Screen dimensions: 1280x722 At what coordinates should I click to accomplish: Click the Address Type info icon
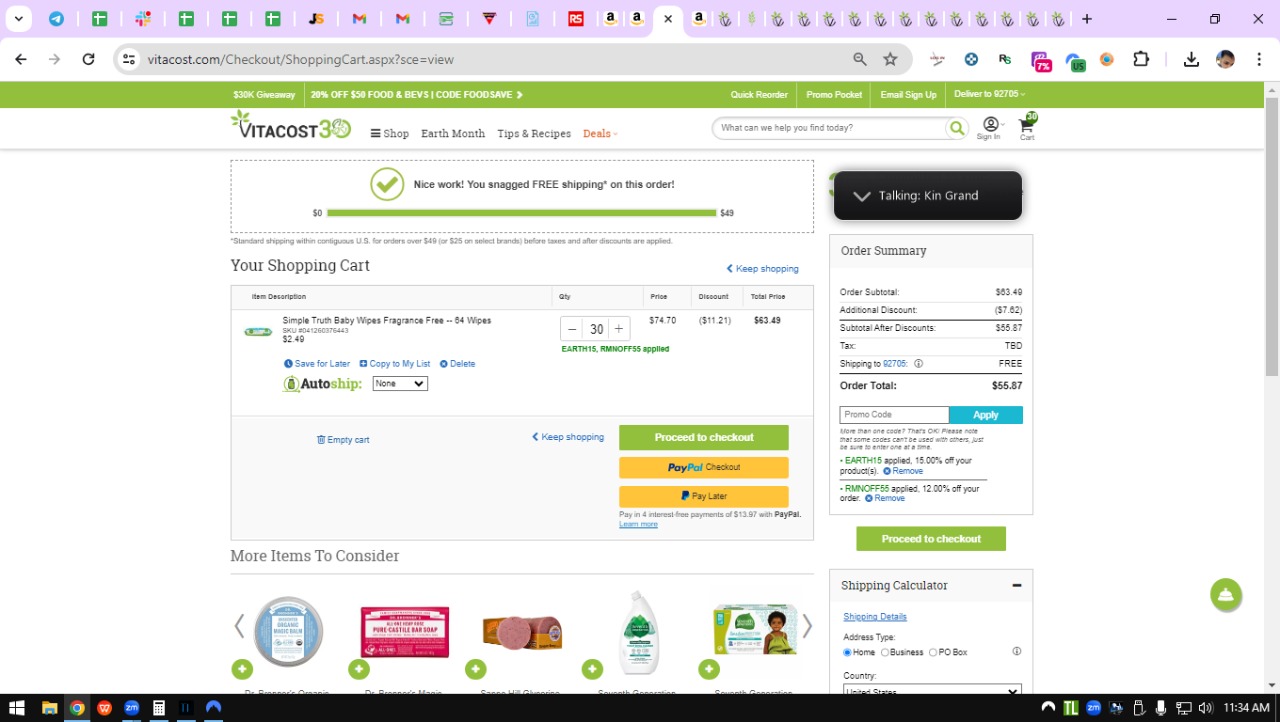pyautogui.click(x=1016, y=652)
